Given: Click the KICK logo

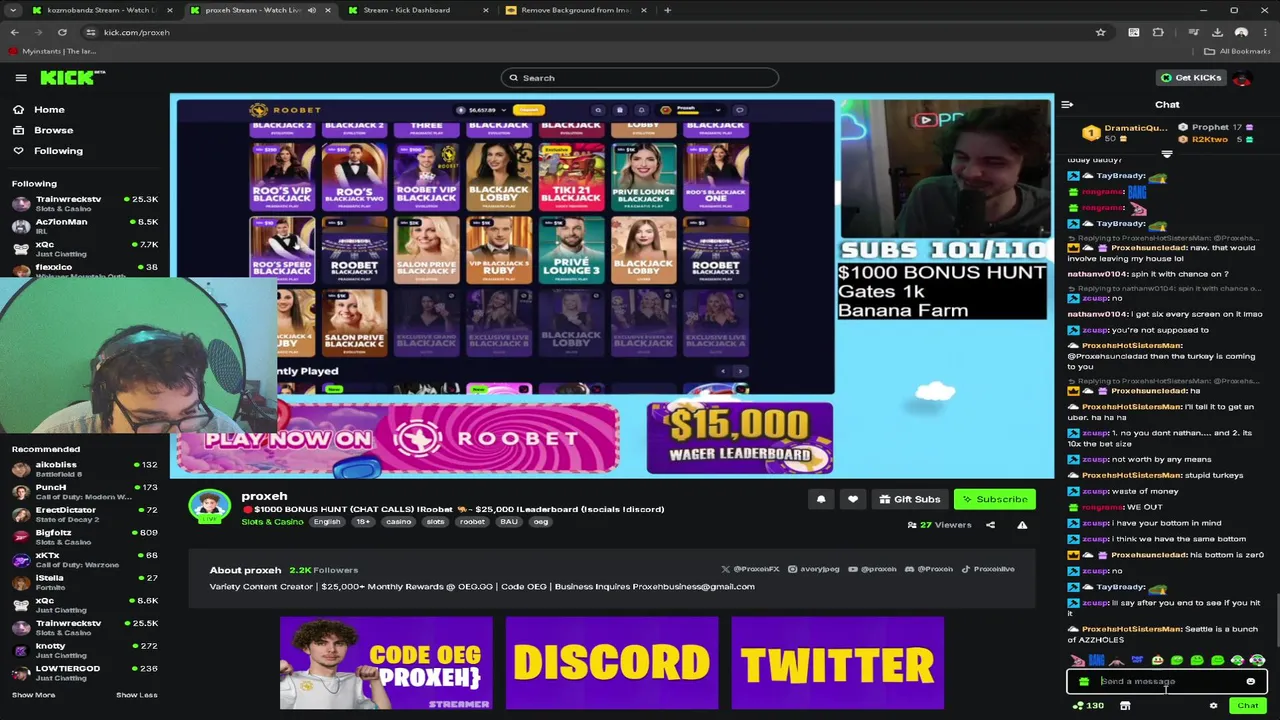Looking at the screenshot, I should tap(72, 78).
